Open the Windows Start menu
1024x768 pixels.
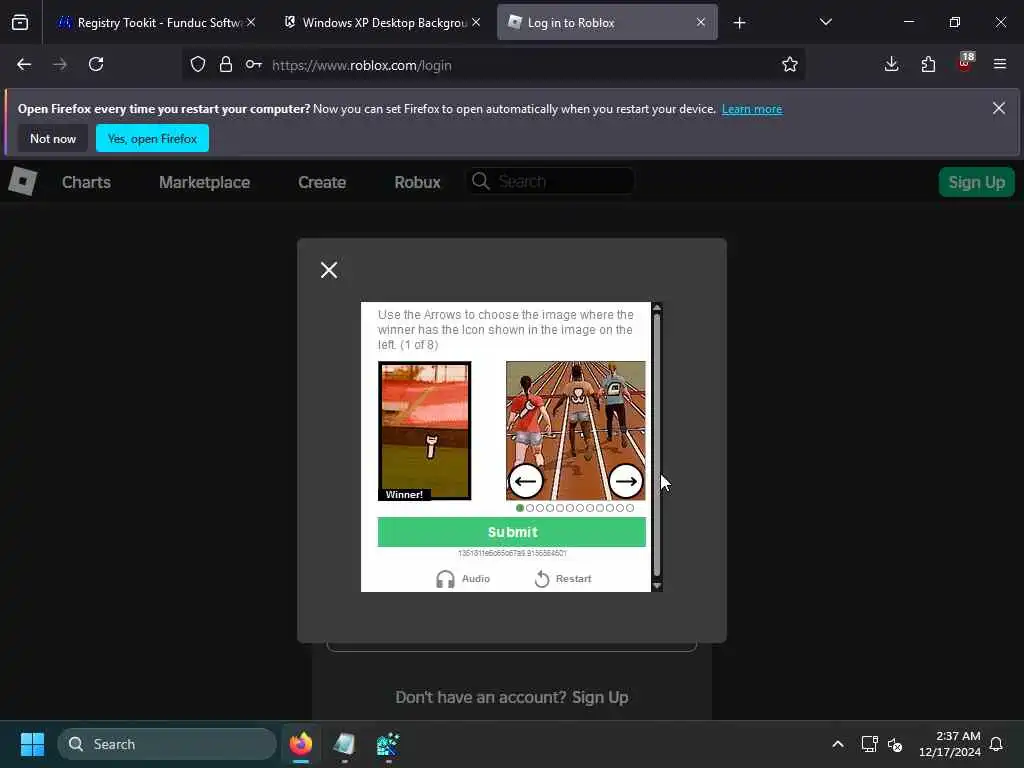tap(33, 744)
